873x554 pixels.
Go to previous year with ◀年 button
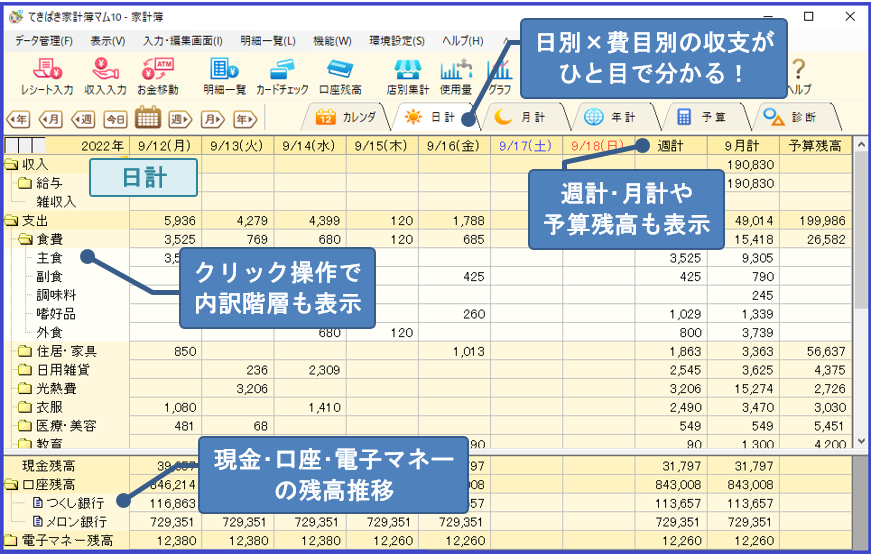(18, 119)
